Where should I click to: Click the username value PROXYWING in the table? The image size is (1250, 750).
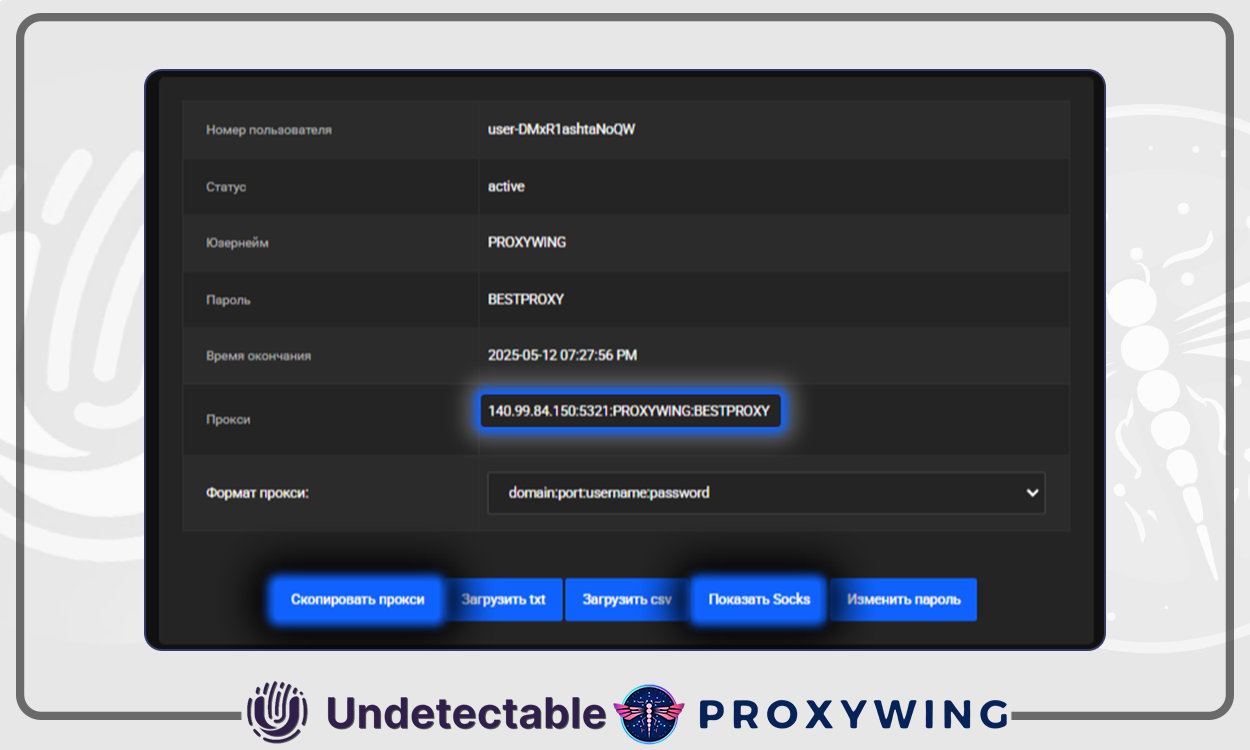(526, 242)
